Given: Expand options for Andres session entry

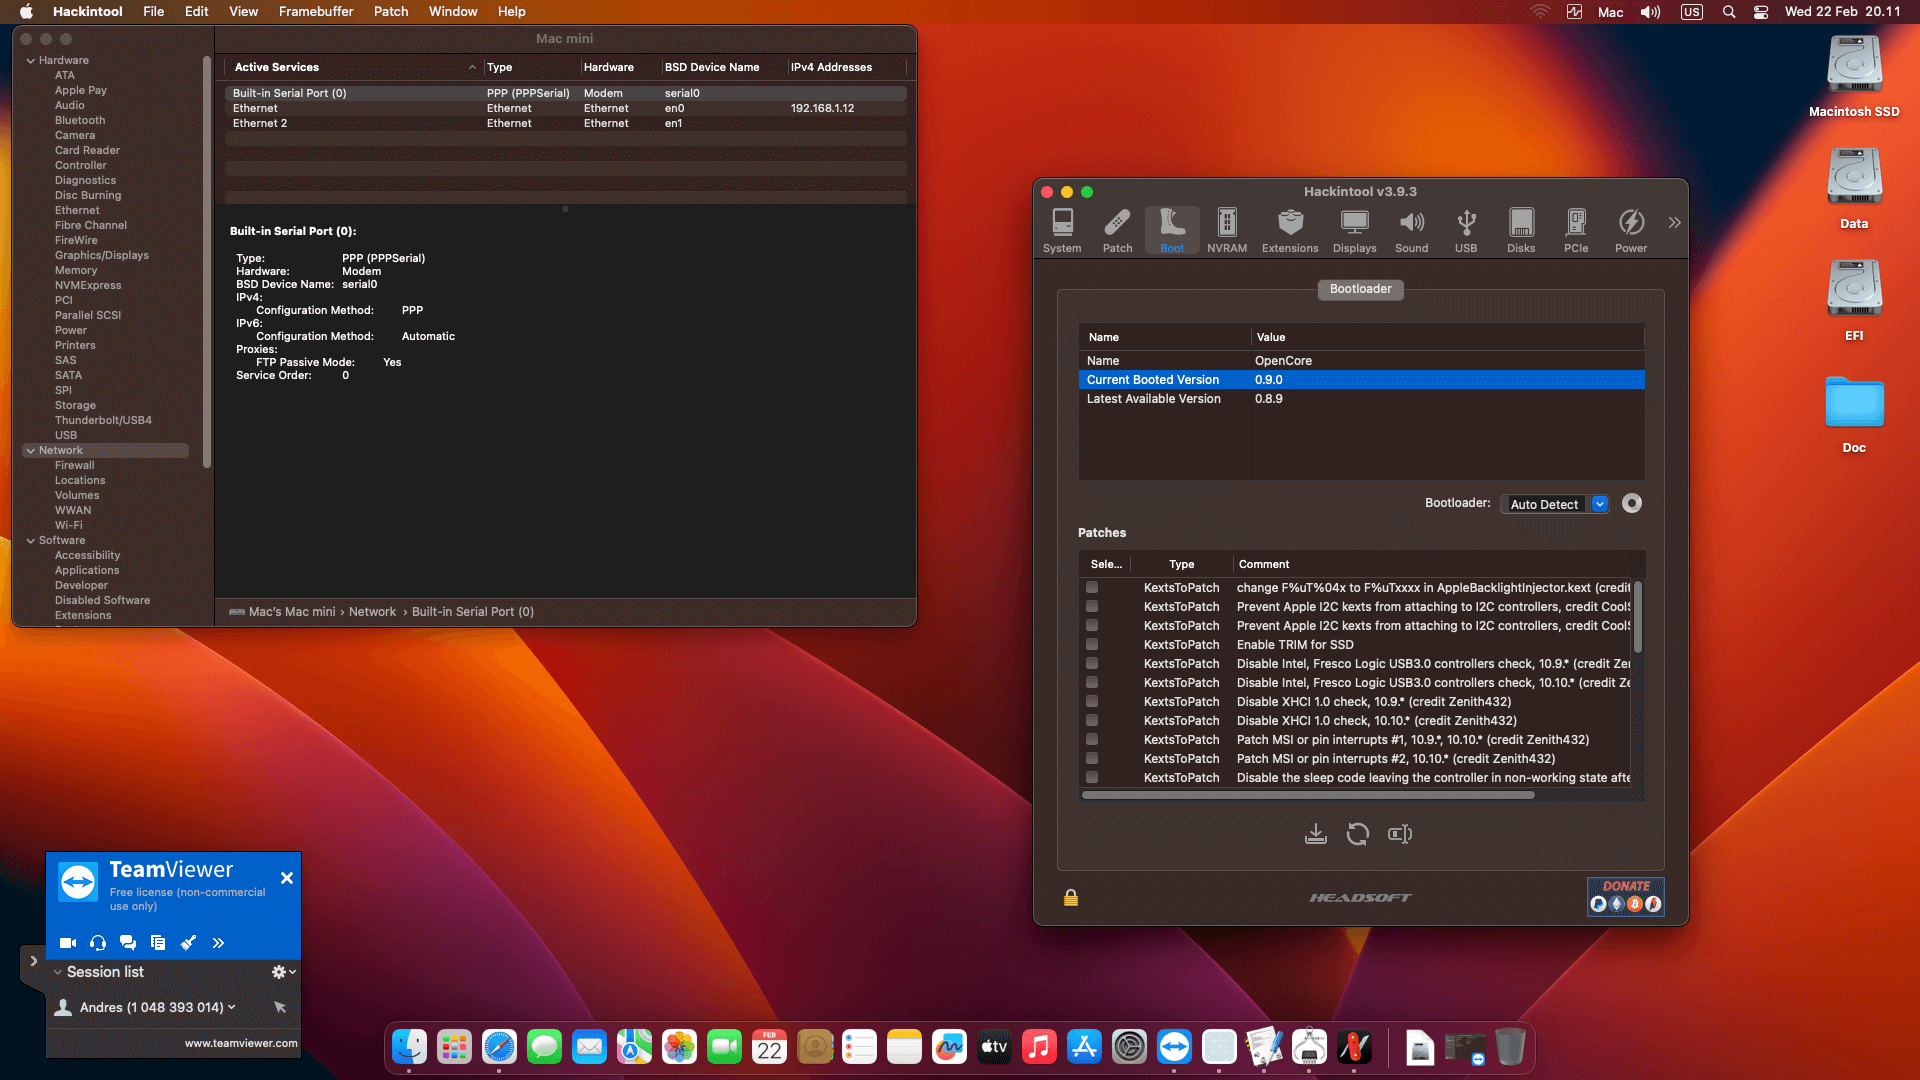Looking at the screenshot, I should (x=232, y=1007).
